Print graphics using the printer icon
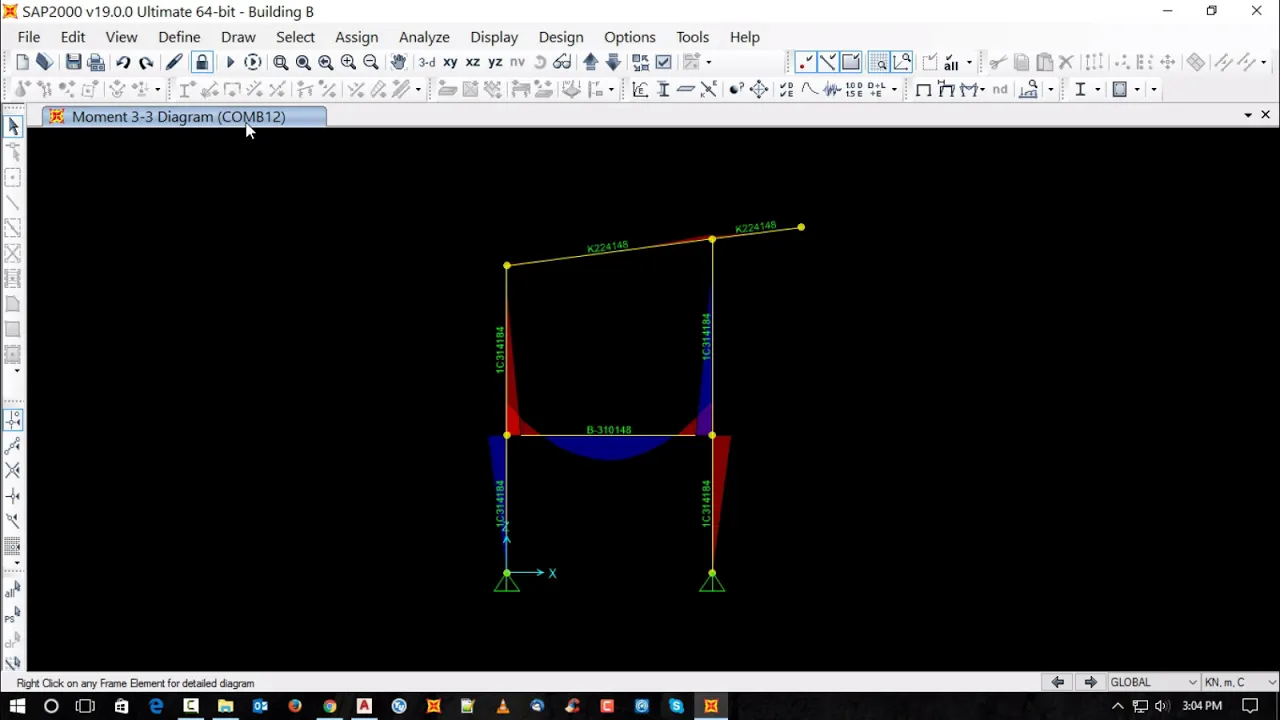The height and width of the screenshot is (720, 1280). click(96, 62)
